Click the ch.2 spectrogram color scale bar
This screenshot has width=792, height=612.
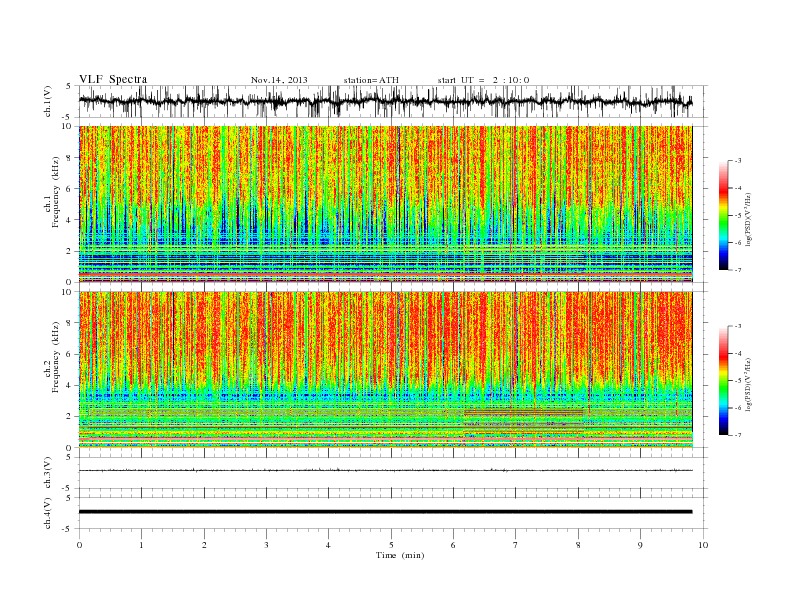723,381
